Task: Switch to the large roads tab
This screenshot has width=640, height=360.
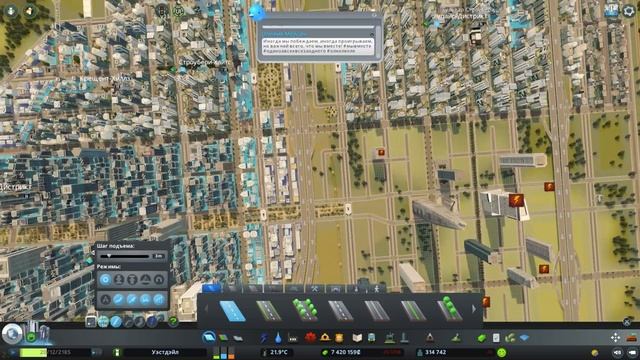Action: pos(252,289)
